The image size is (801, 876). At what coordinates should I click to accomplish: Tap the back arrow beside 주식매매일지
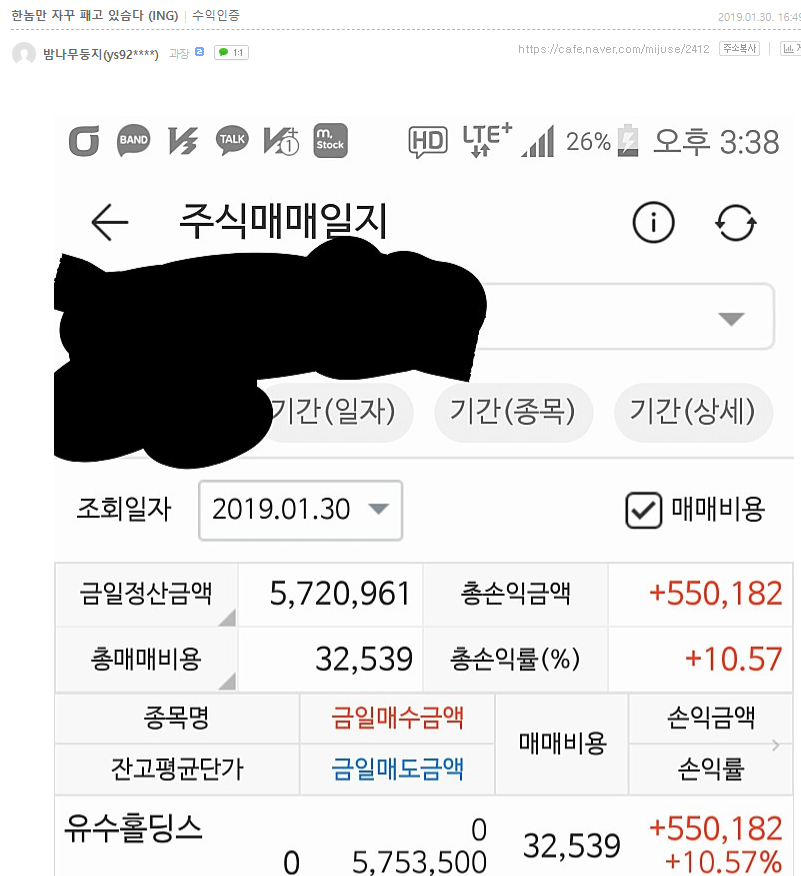109,222
